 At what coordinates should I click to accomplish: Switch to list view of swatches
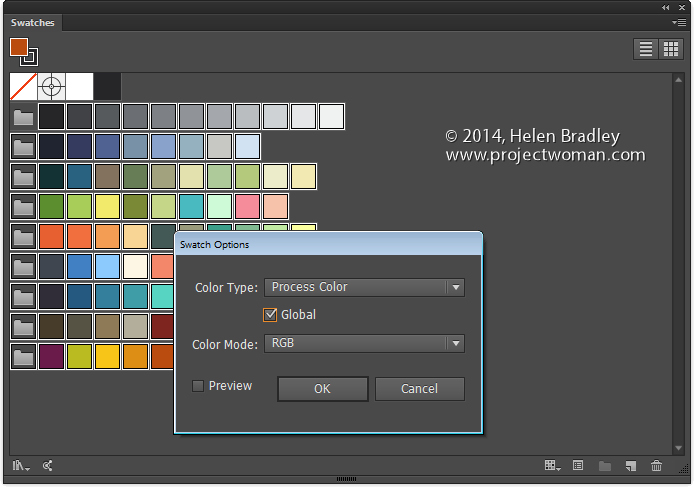point(645,49)
